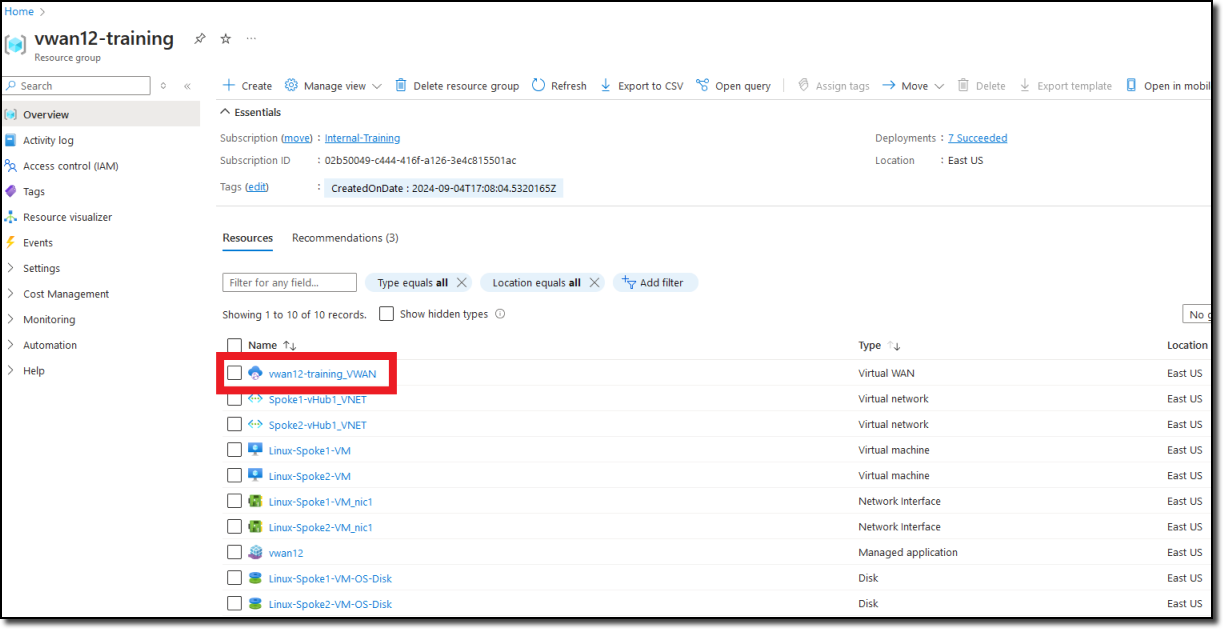Click the disk icon for Linux-Spoke1-VM-OS-Disk
The width and height of the screenshot is (1223, 629).
tap(255, 578)
